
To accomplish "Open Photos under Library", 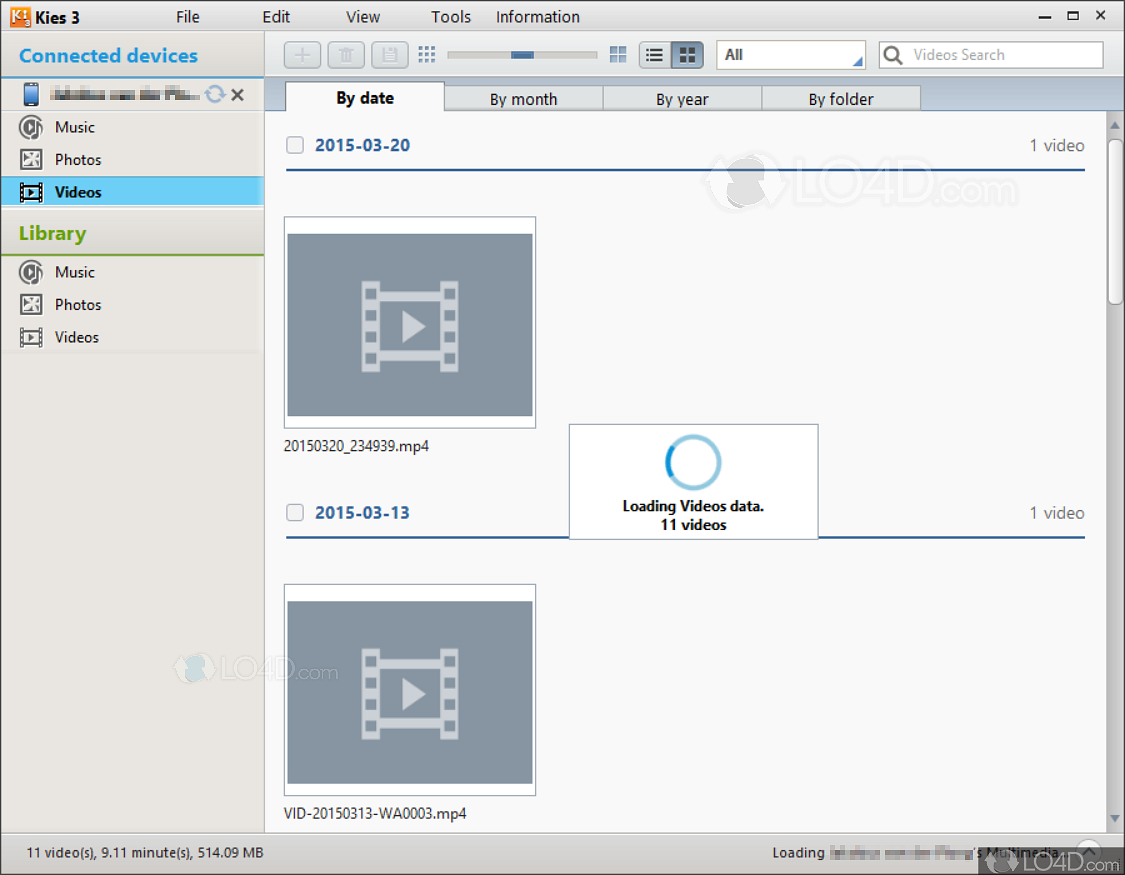I will point(133,304).
